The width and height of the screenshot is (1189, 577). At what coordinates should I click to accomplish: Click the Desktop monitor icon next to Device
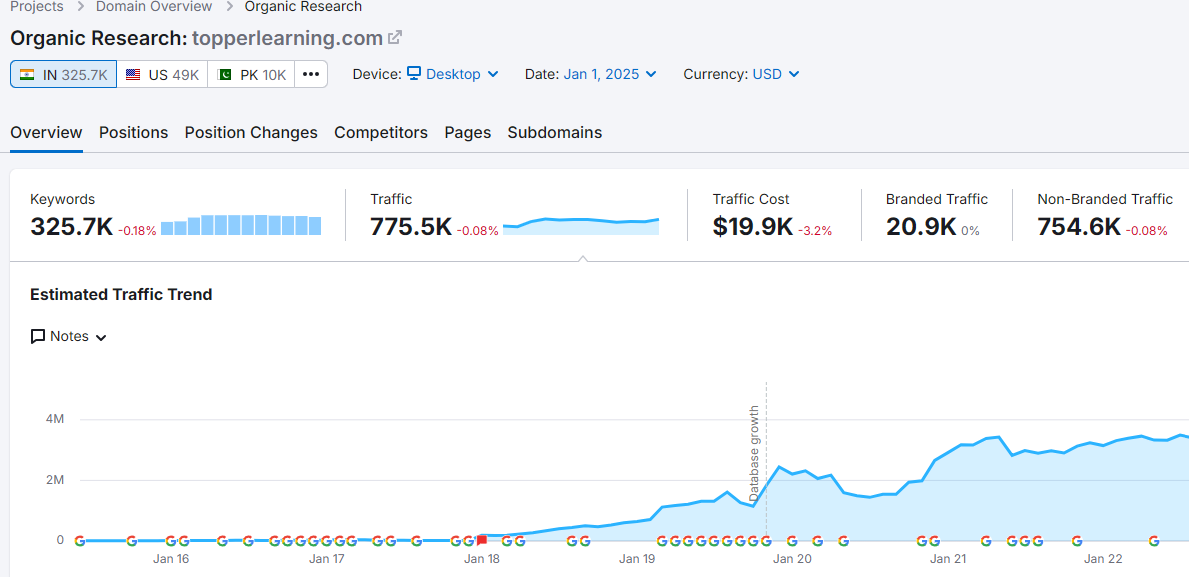(413, 73)
